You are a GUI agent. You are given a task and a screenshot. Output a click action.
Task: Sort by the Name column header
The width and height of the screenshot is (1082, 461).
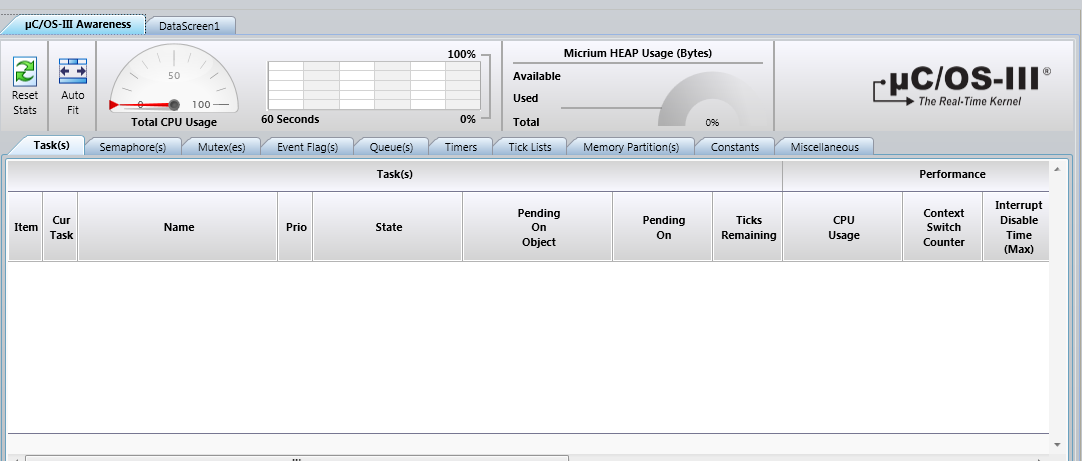(x=178, y=226)
